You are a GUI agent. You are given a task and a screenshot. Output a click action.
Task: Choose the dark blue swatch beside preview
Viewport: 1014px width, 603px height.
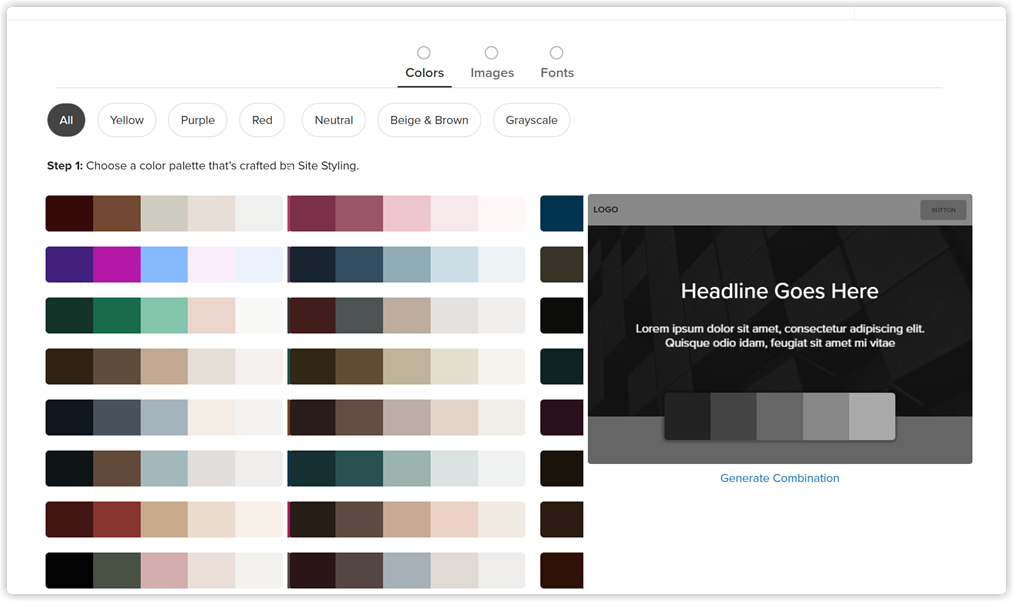(561, 214)
